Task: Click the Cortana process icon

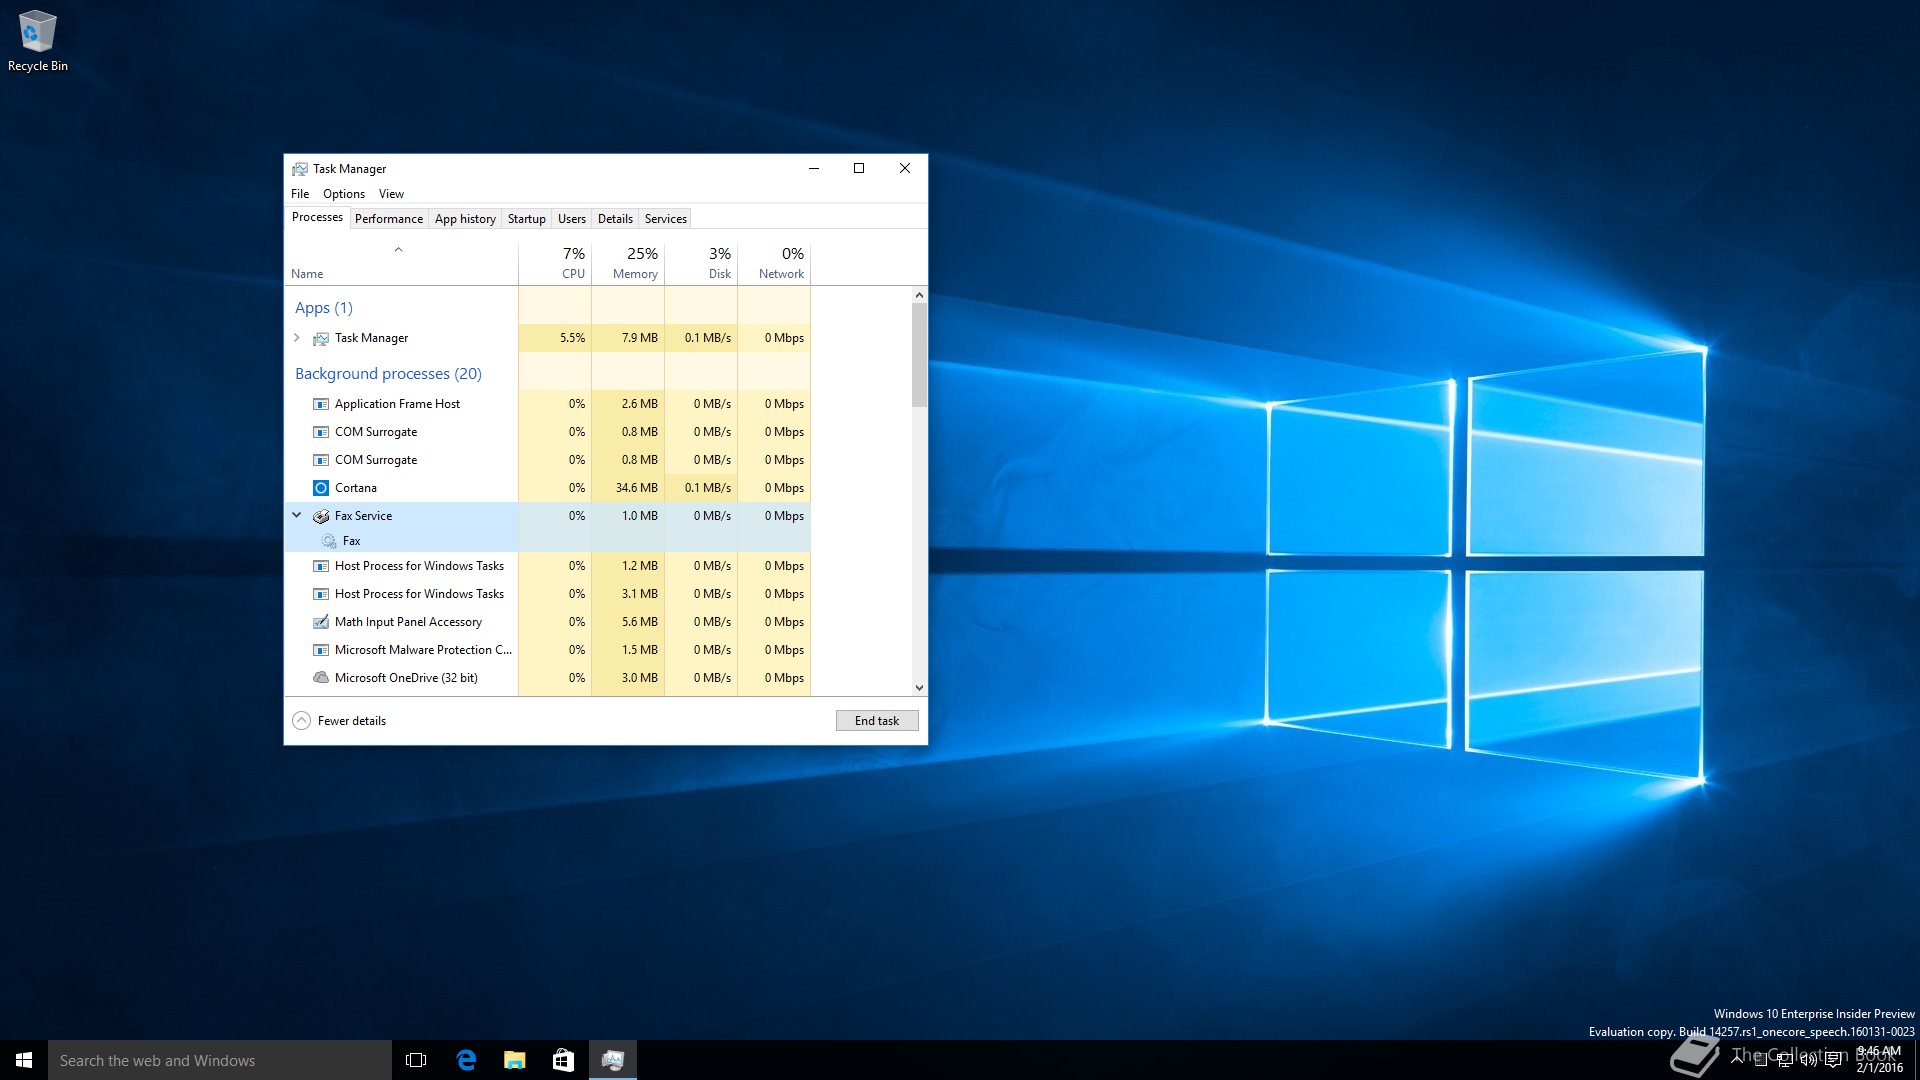Action: tap(321, 488)
